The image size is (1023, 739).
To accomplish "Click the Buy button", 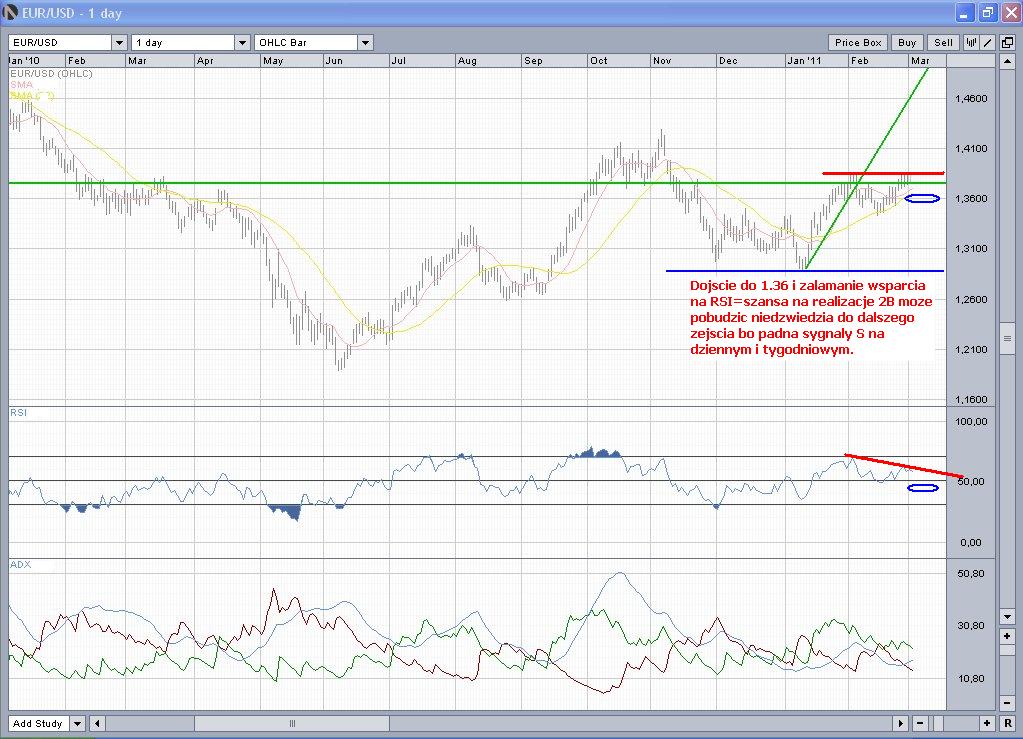I will [x=907, y=43].
